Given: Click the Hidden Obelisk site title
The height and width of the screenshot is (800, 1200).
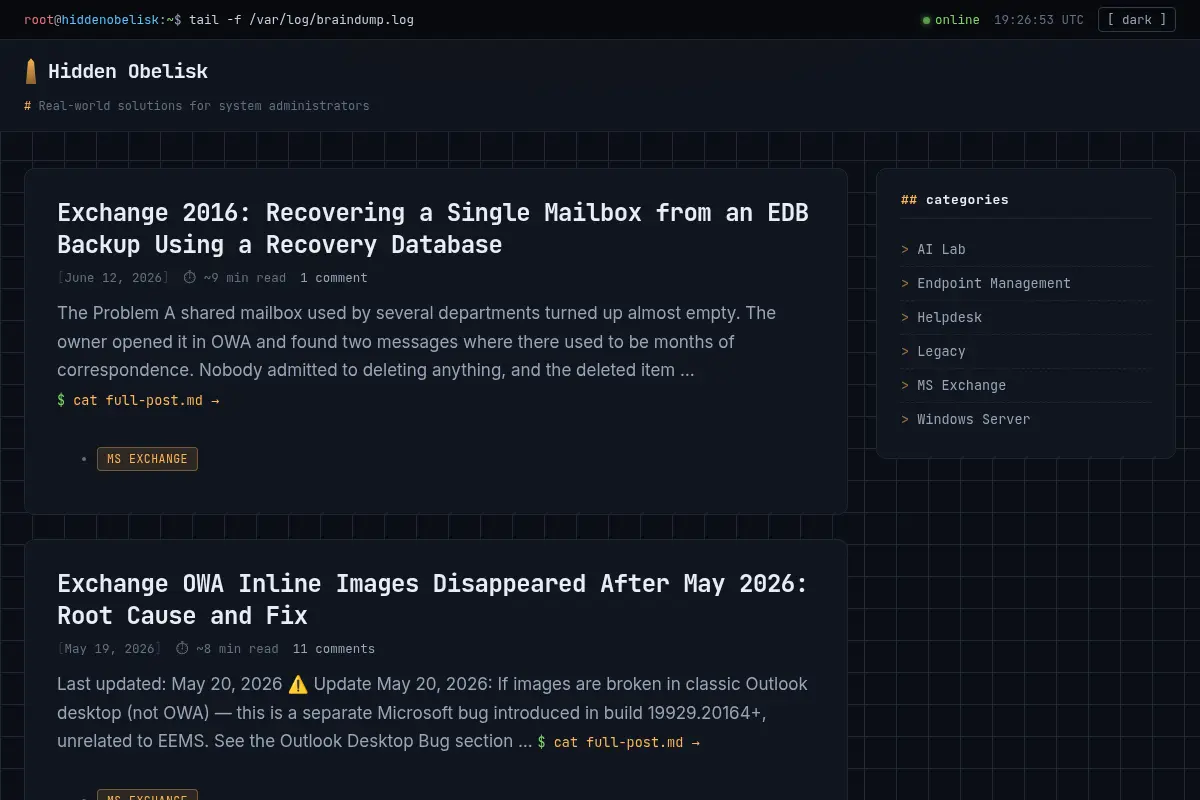Looking at the screenshot, I should coord(128,71).
